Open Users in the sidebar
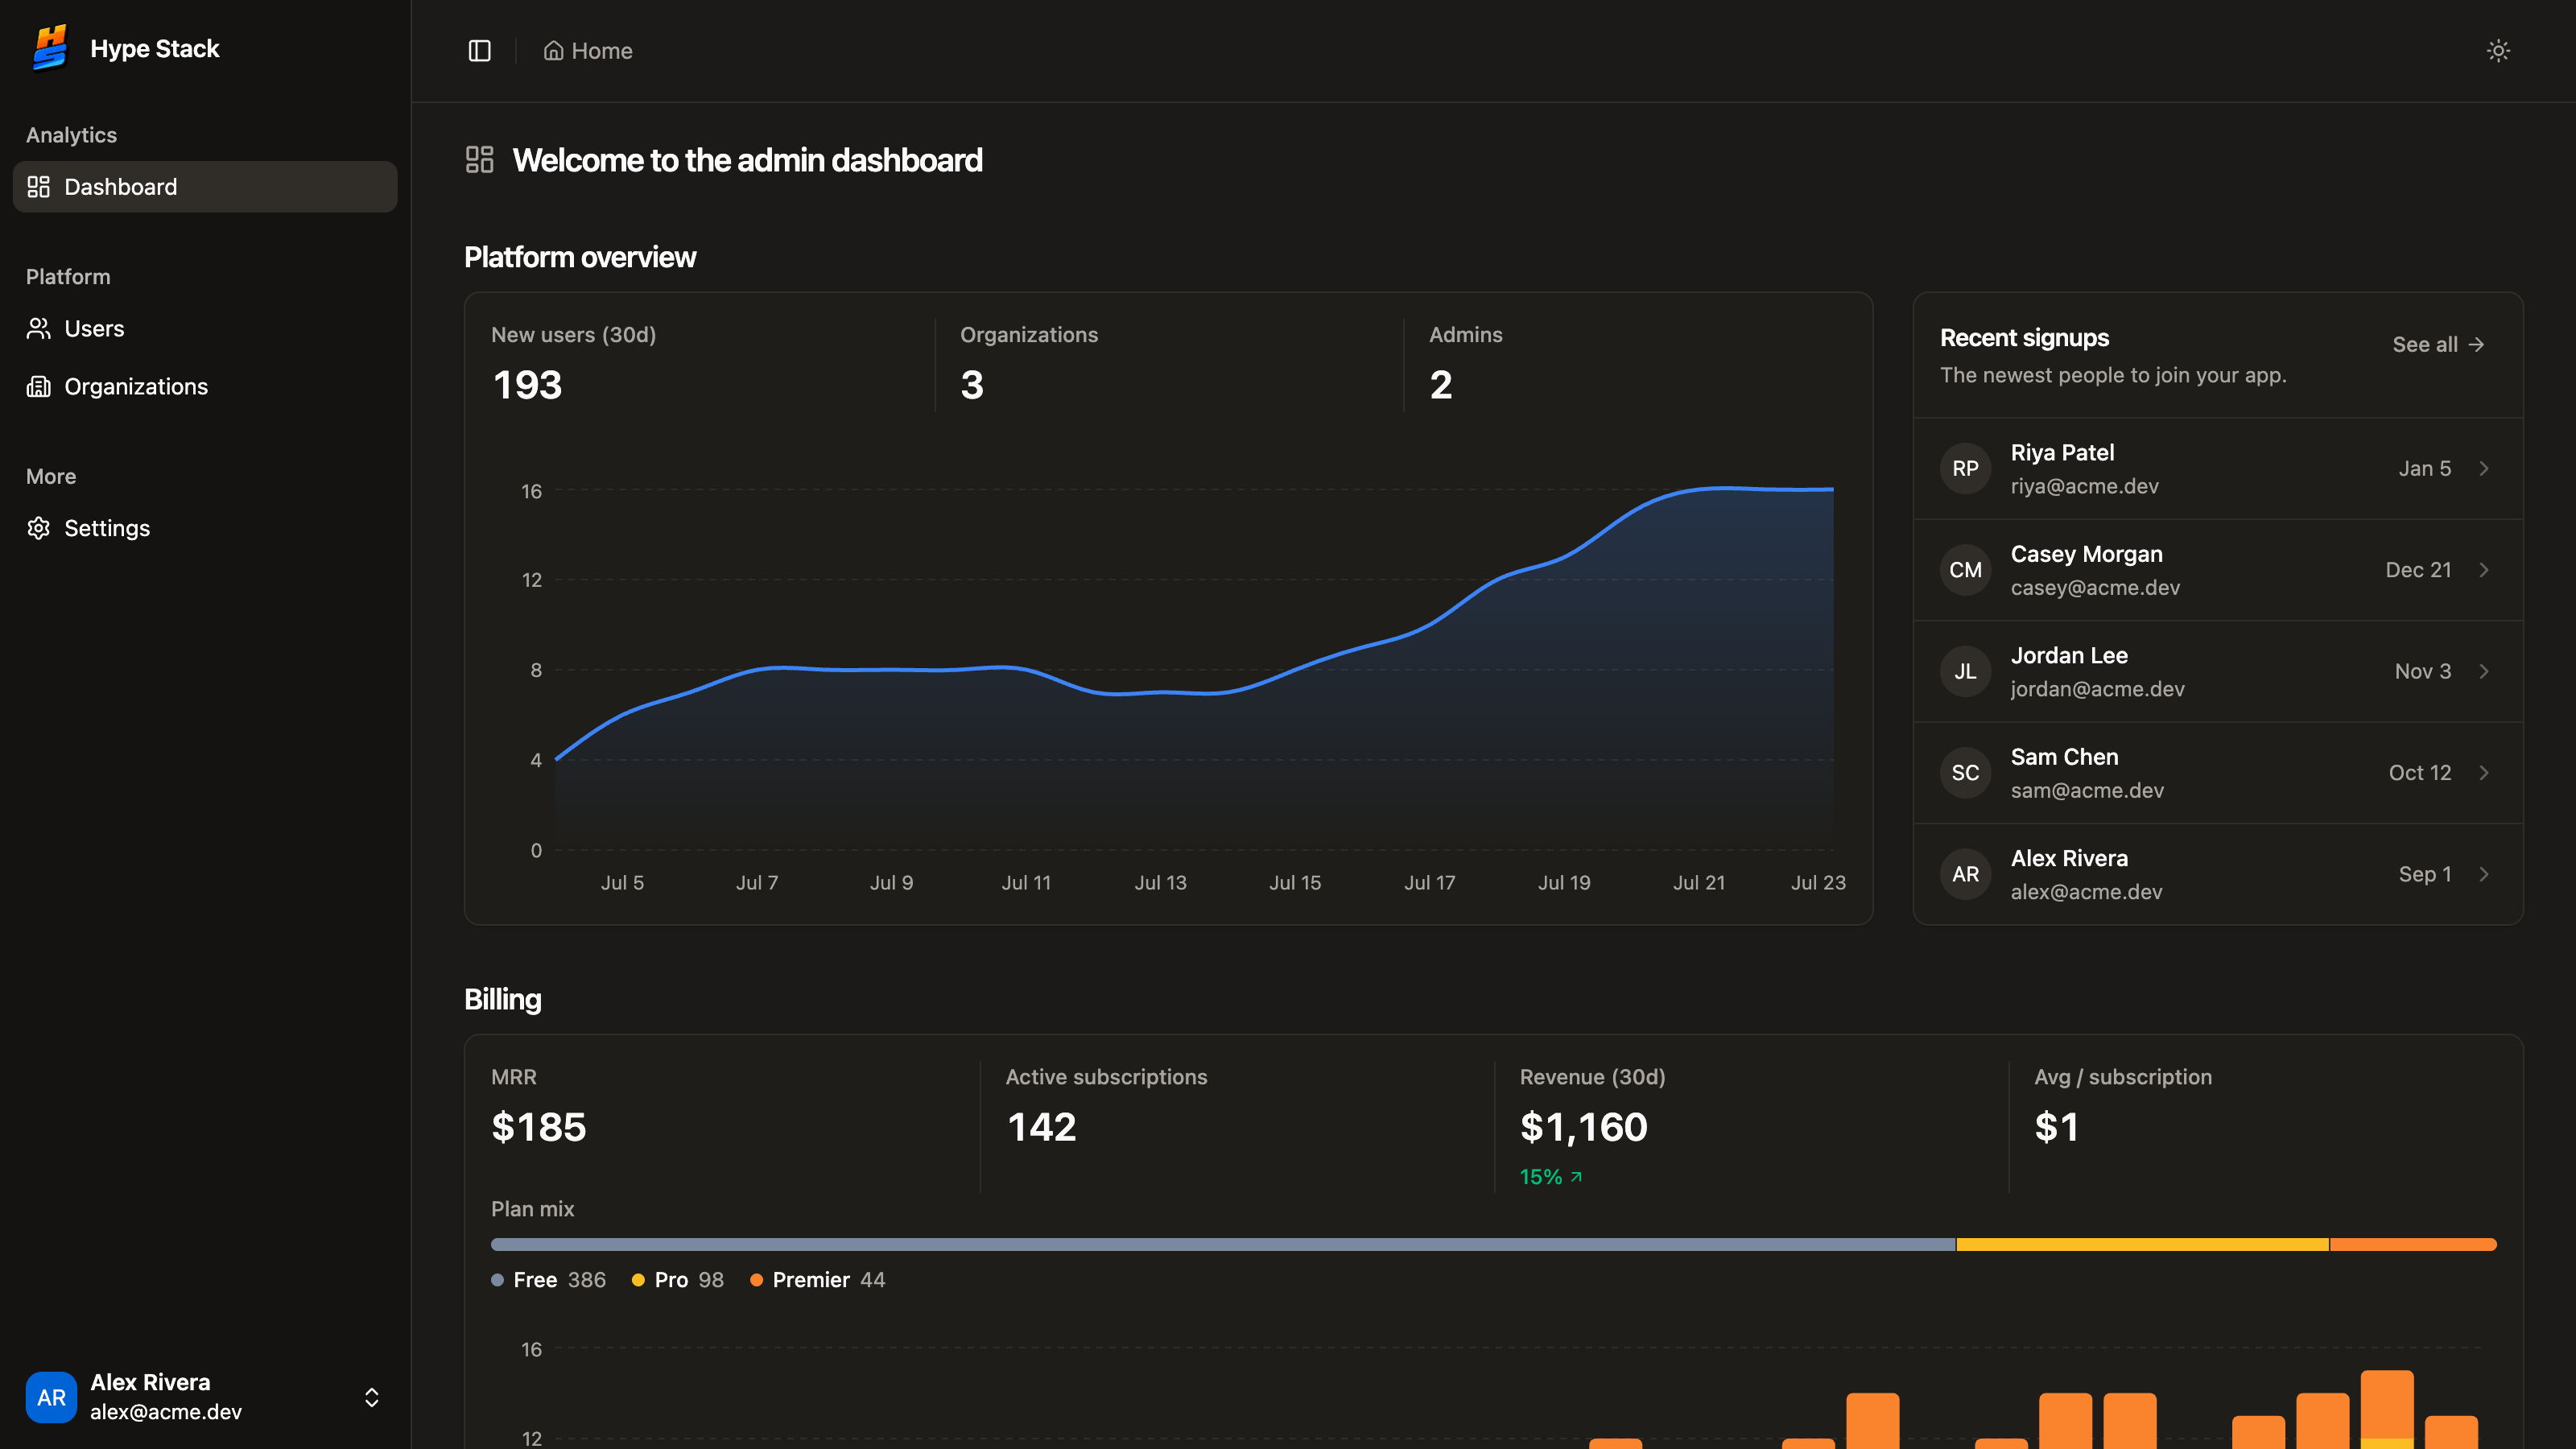The height and width of the screenshot is (1449, 2576). point(205,329)
